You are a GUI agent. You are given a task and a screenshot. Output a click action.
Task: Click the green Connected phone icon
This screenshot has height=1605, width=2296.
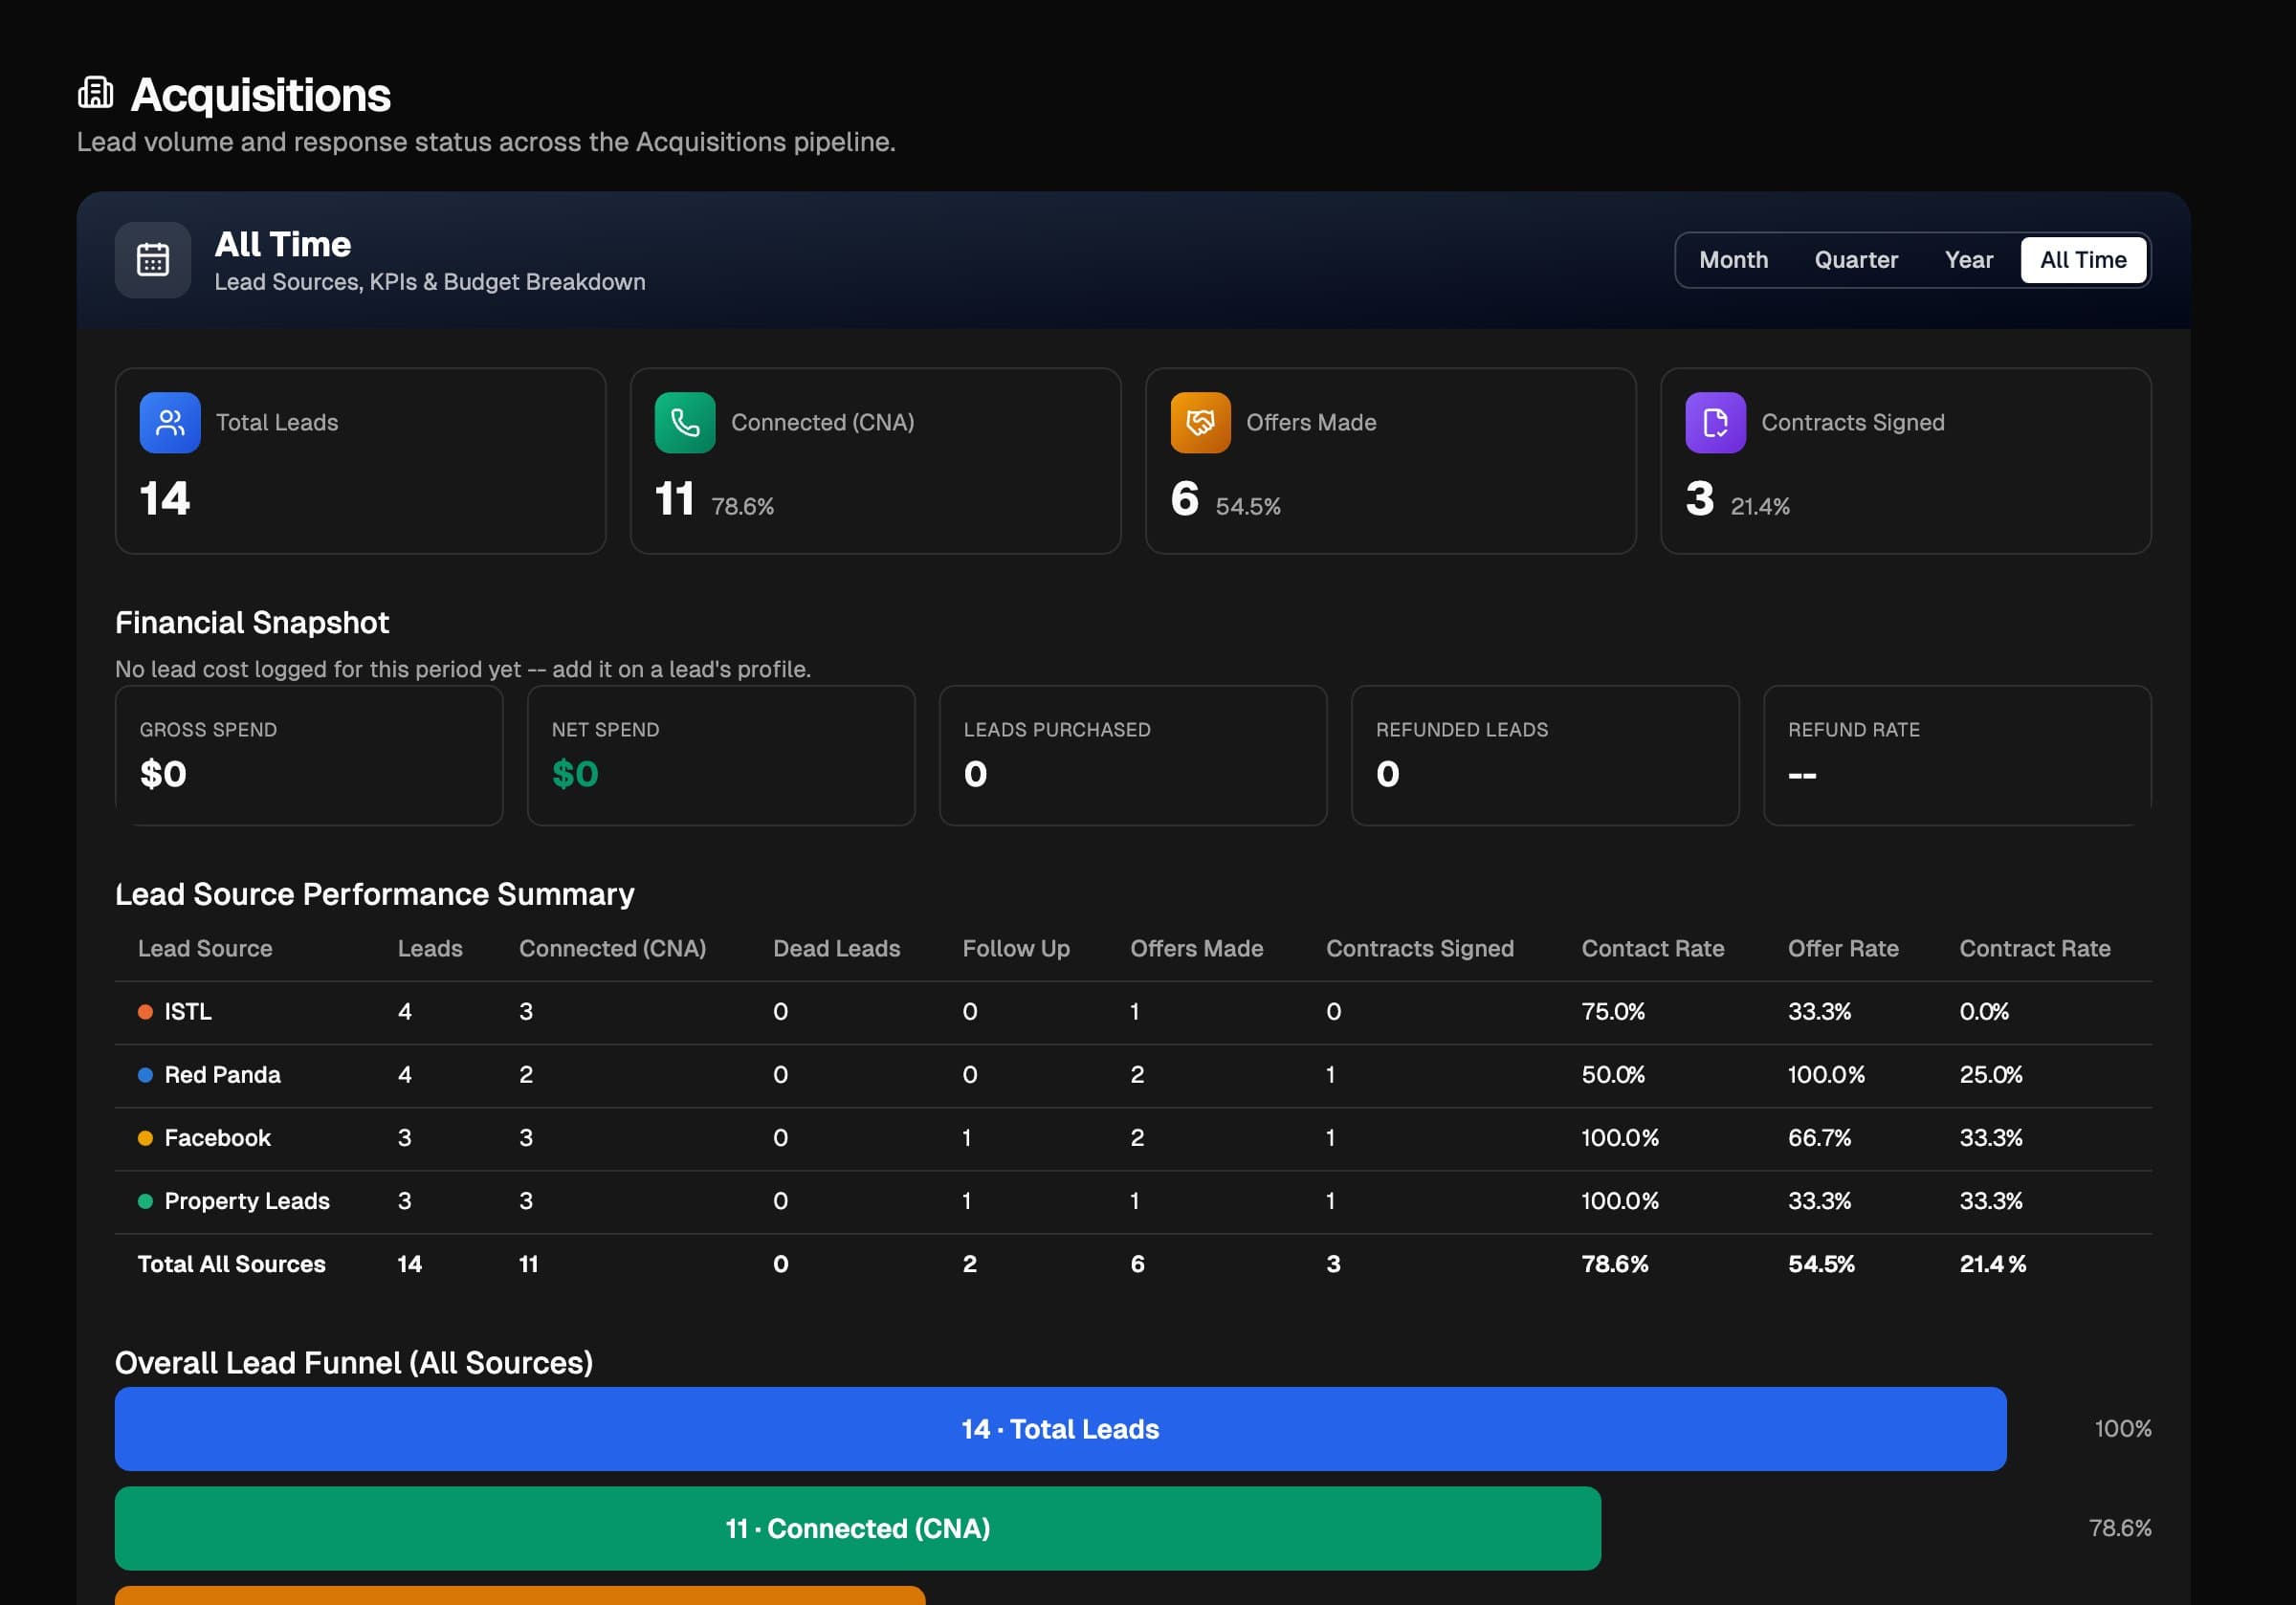685,423
